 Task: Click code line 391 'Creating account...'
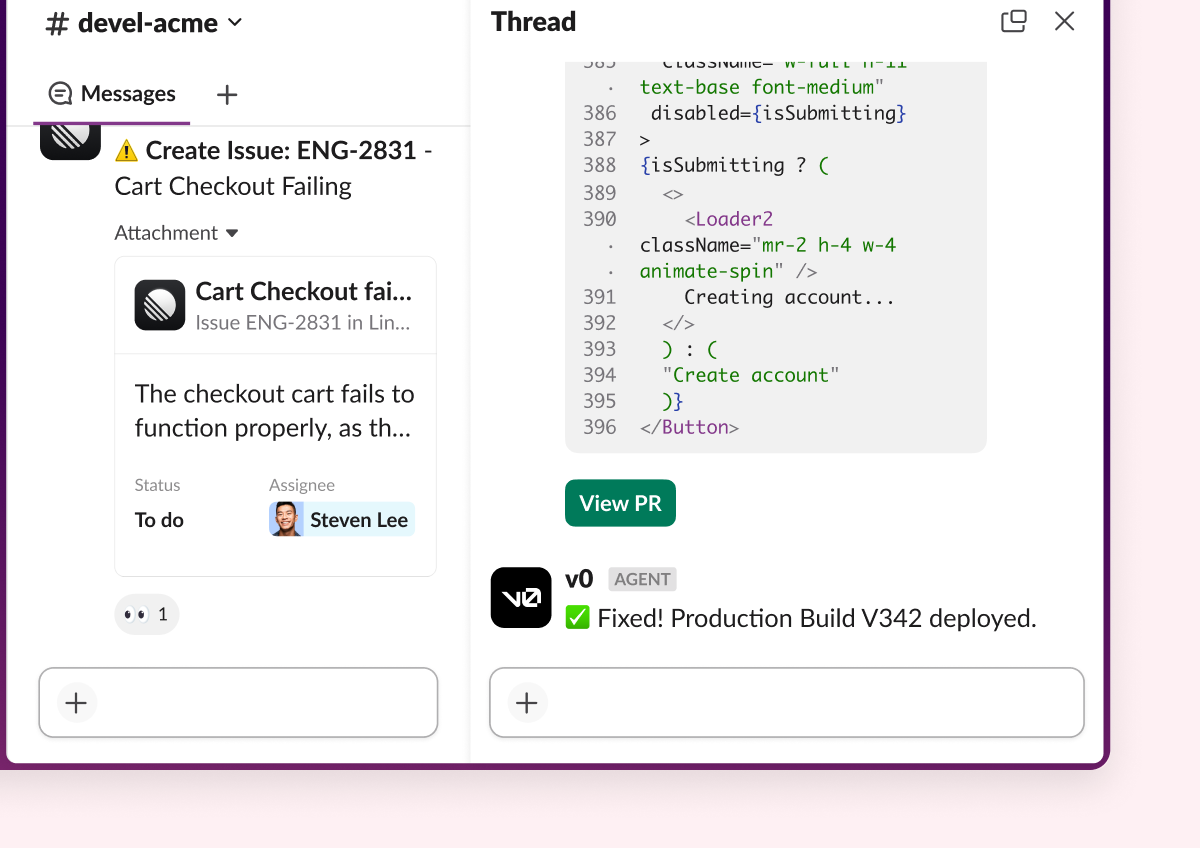point(789,297)
